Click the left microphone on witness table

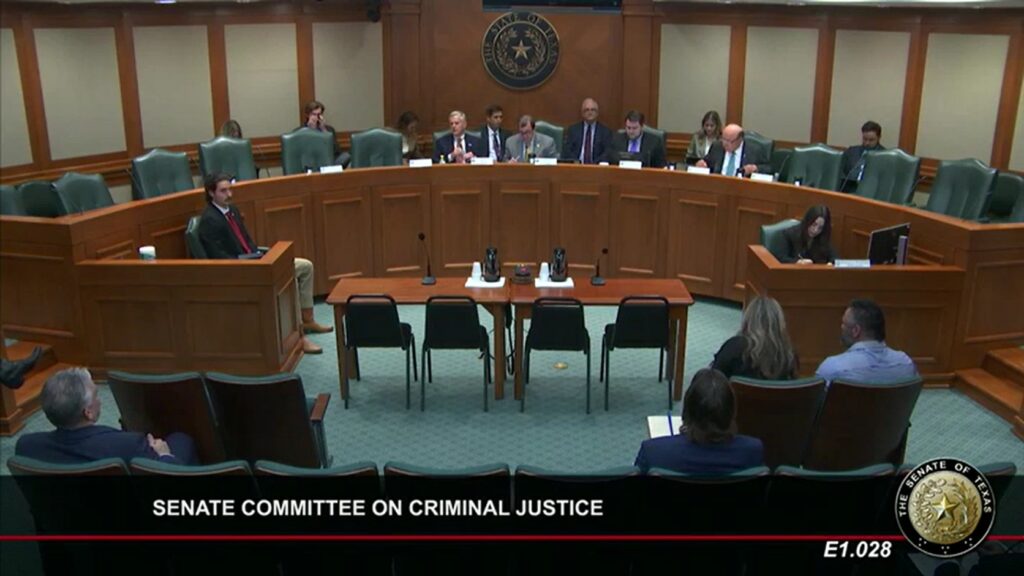click(x=426, y=259)
